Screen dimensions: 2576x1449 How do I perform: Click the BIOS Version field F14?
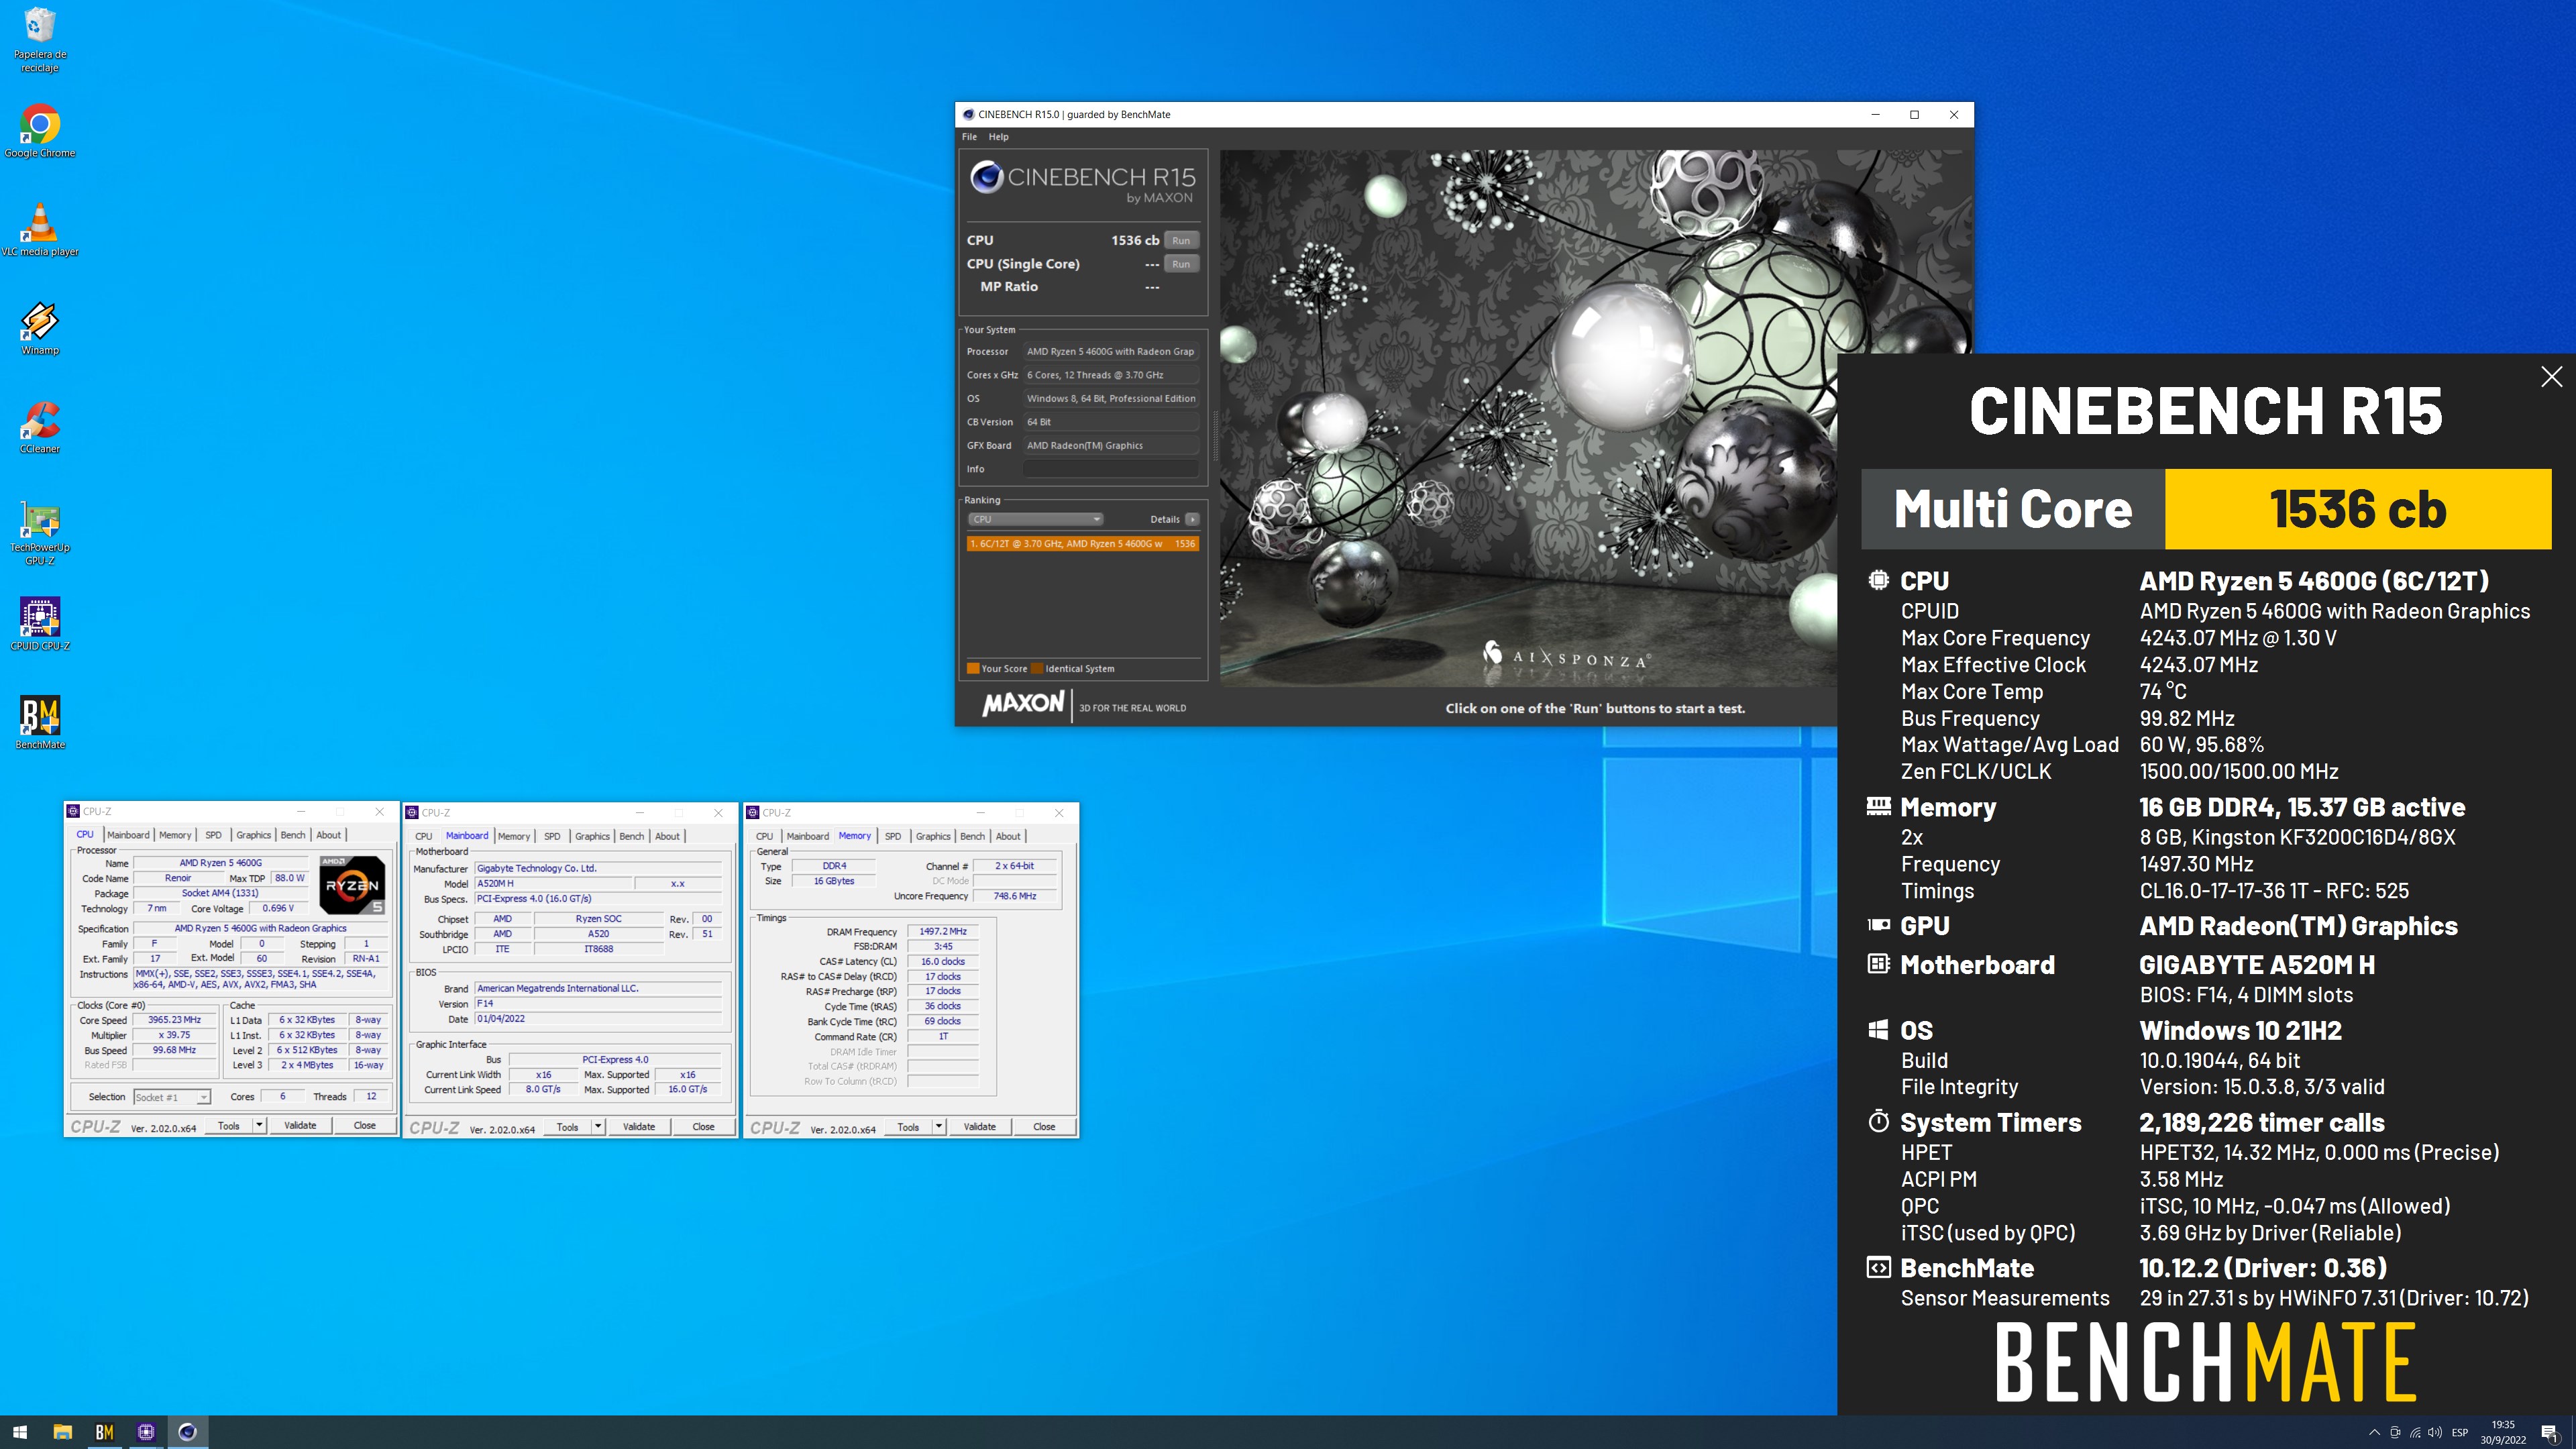(598, 1004)
